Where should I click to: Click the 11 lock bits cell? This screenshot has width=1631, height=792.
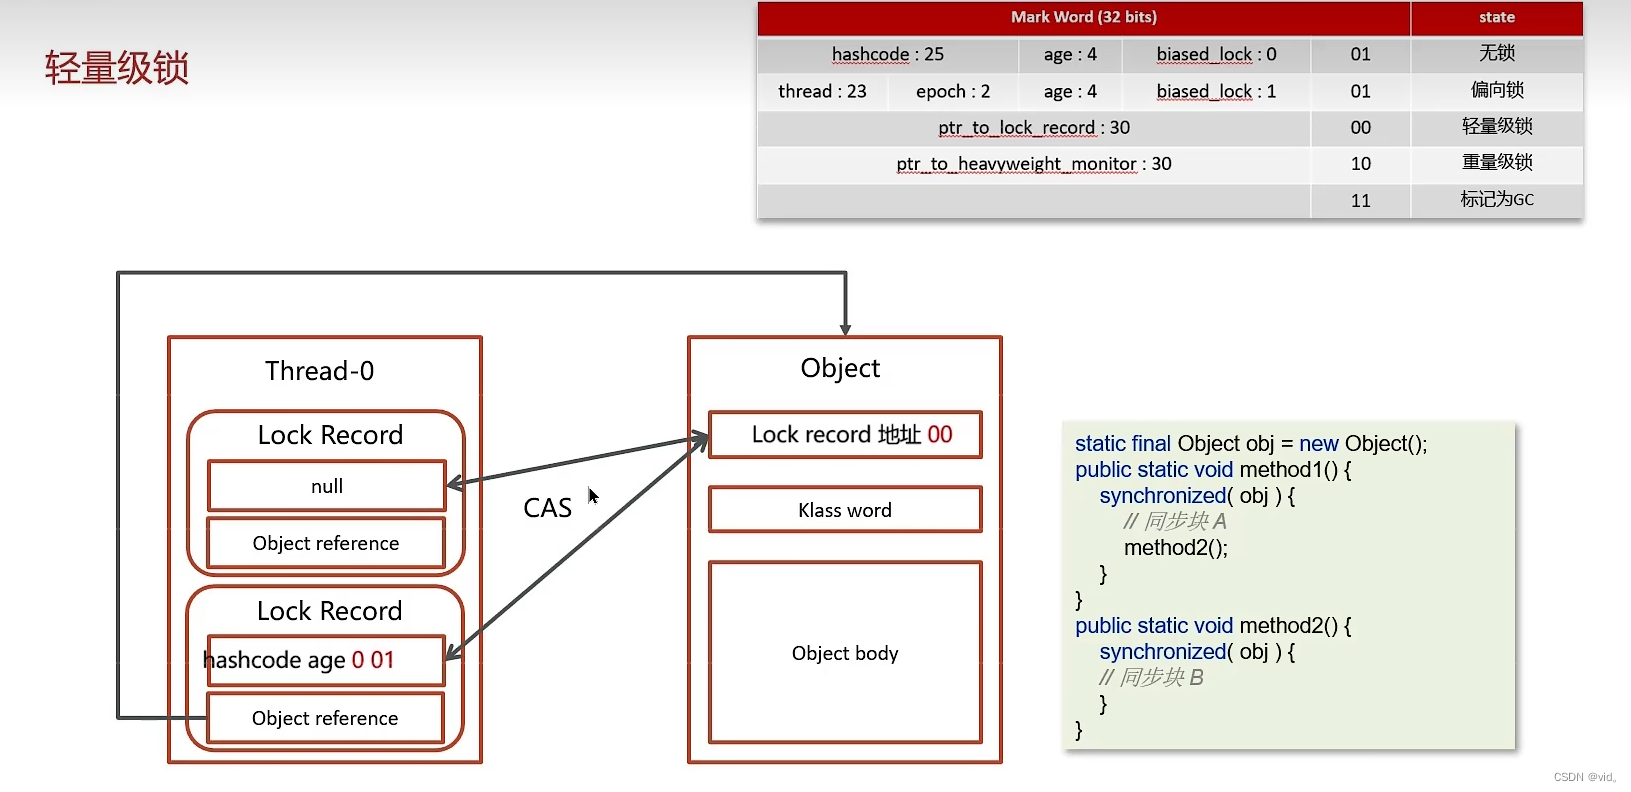pyautogui.click(x=1361, y=200)
